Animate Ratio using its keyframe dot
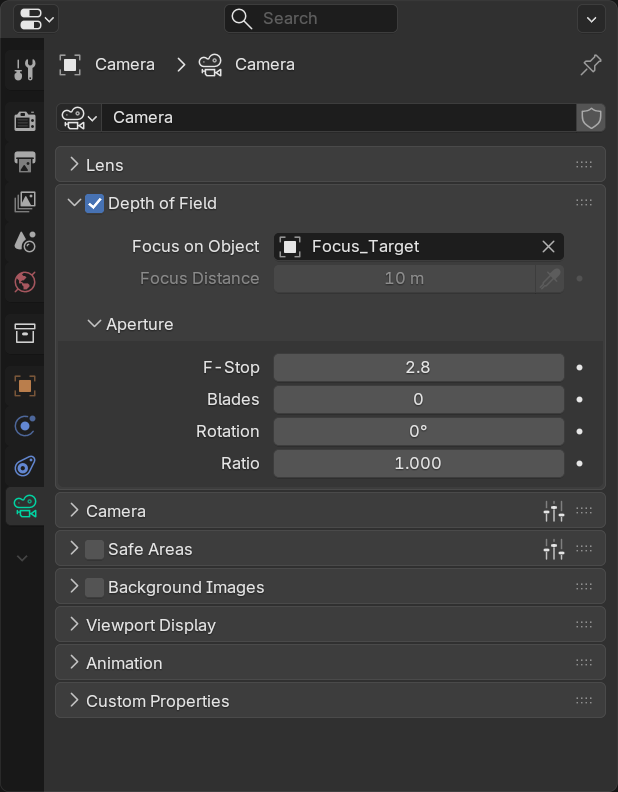Image resolution: width=618 pixels, height=792 pixels. [580, 464]
